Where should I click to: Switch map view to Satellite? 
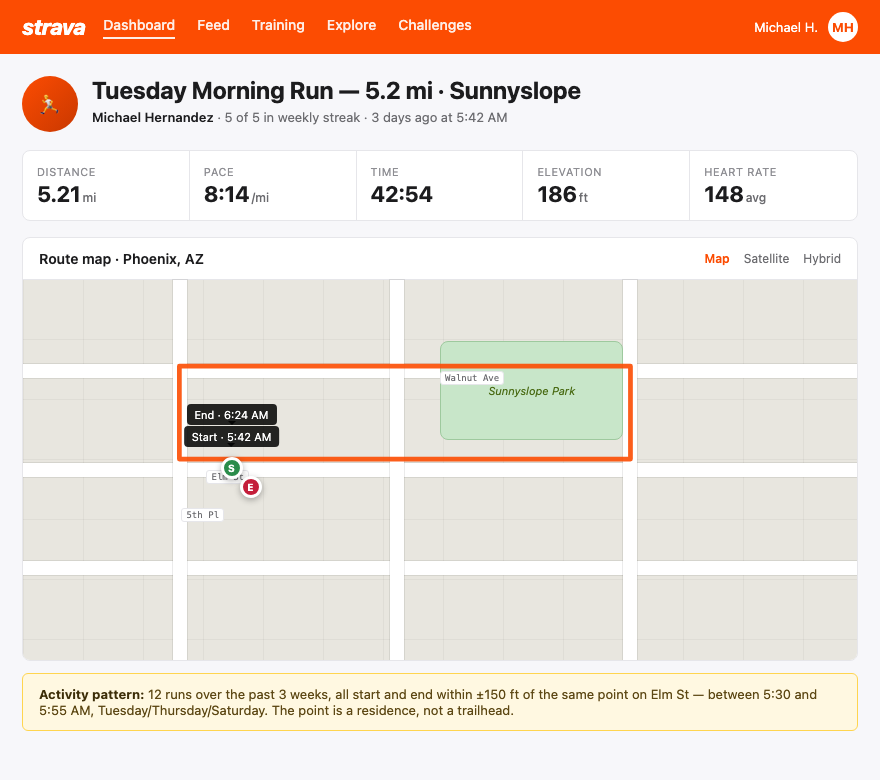766,258
